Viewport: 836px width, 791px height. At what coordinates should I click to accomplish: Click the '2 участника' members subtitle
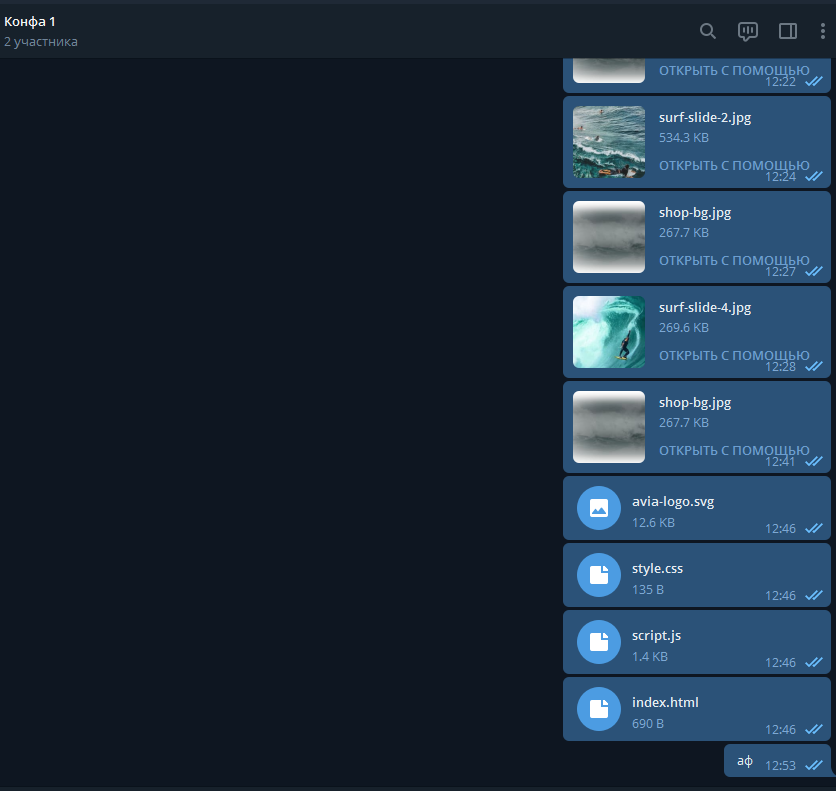pos(41,42)
